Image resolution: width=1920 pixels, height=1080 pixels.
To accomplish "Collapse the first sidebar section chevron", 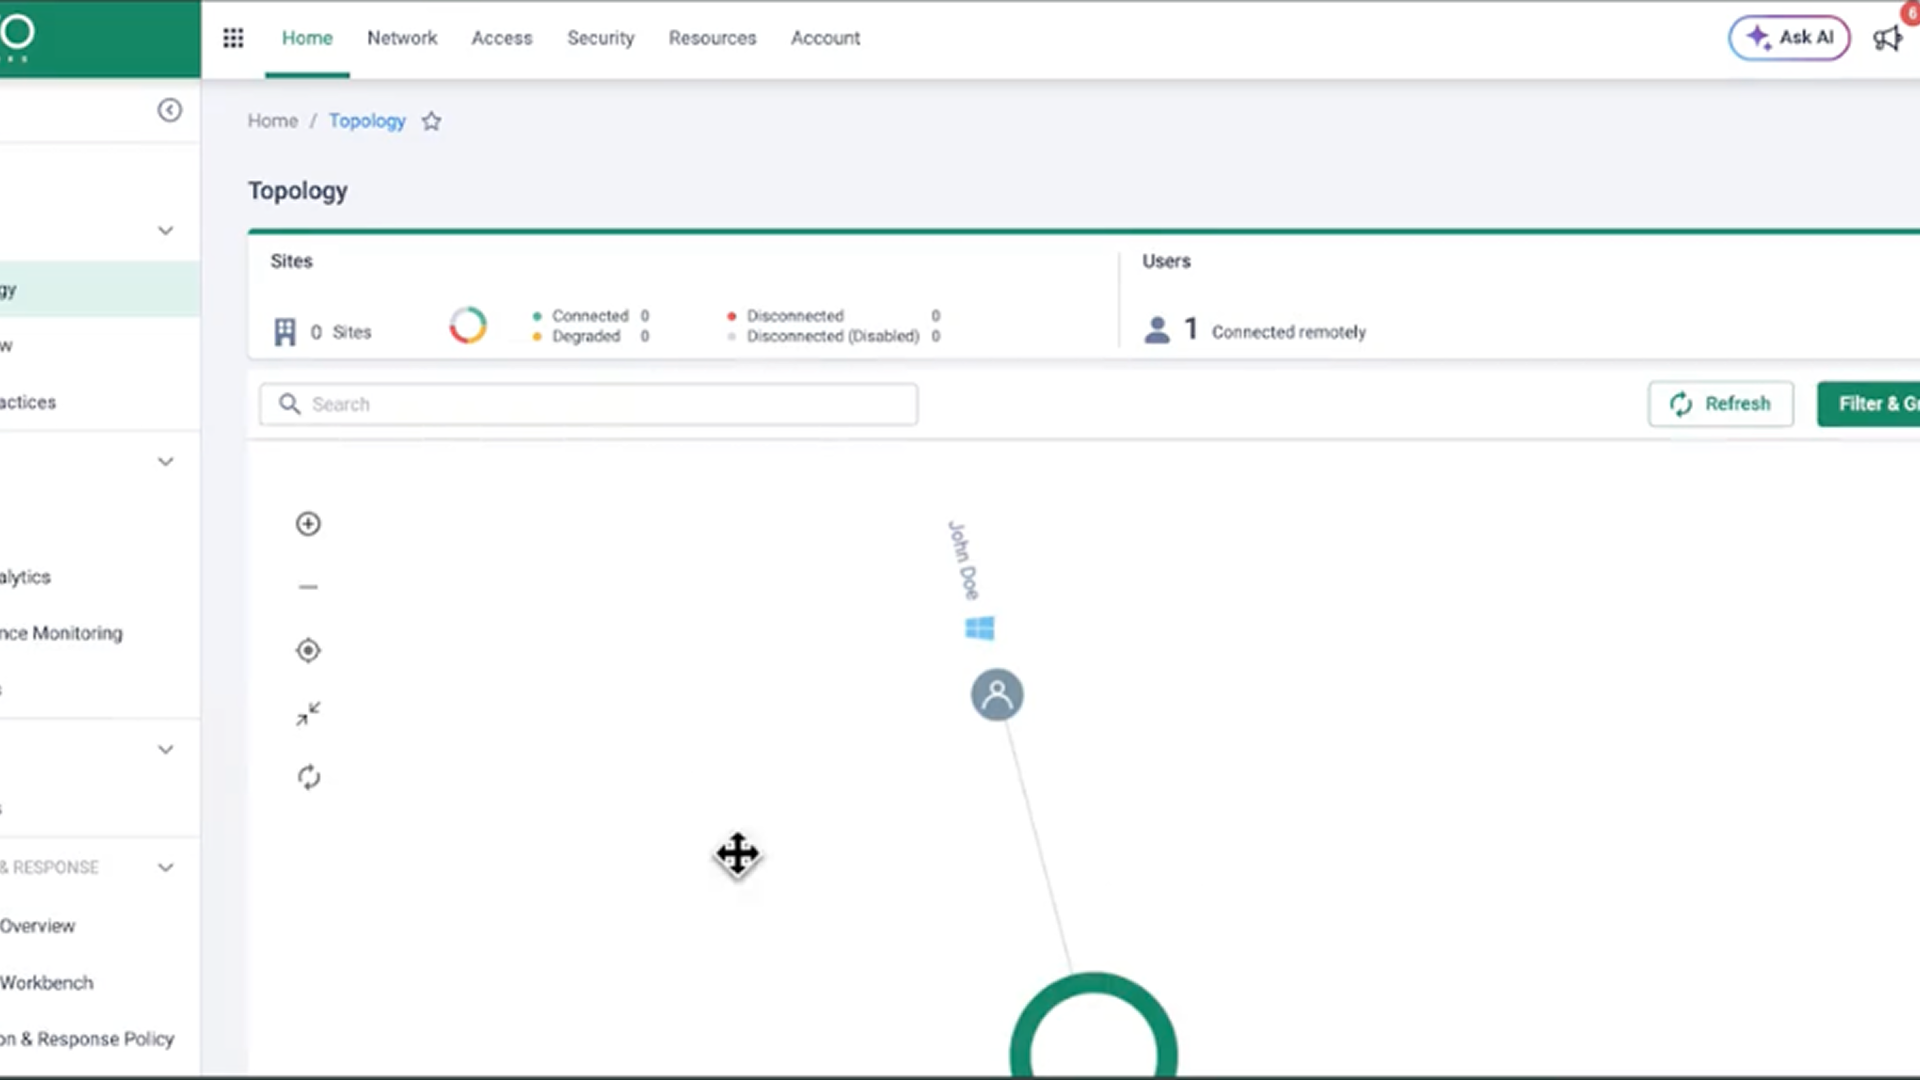I will 166,230.
